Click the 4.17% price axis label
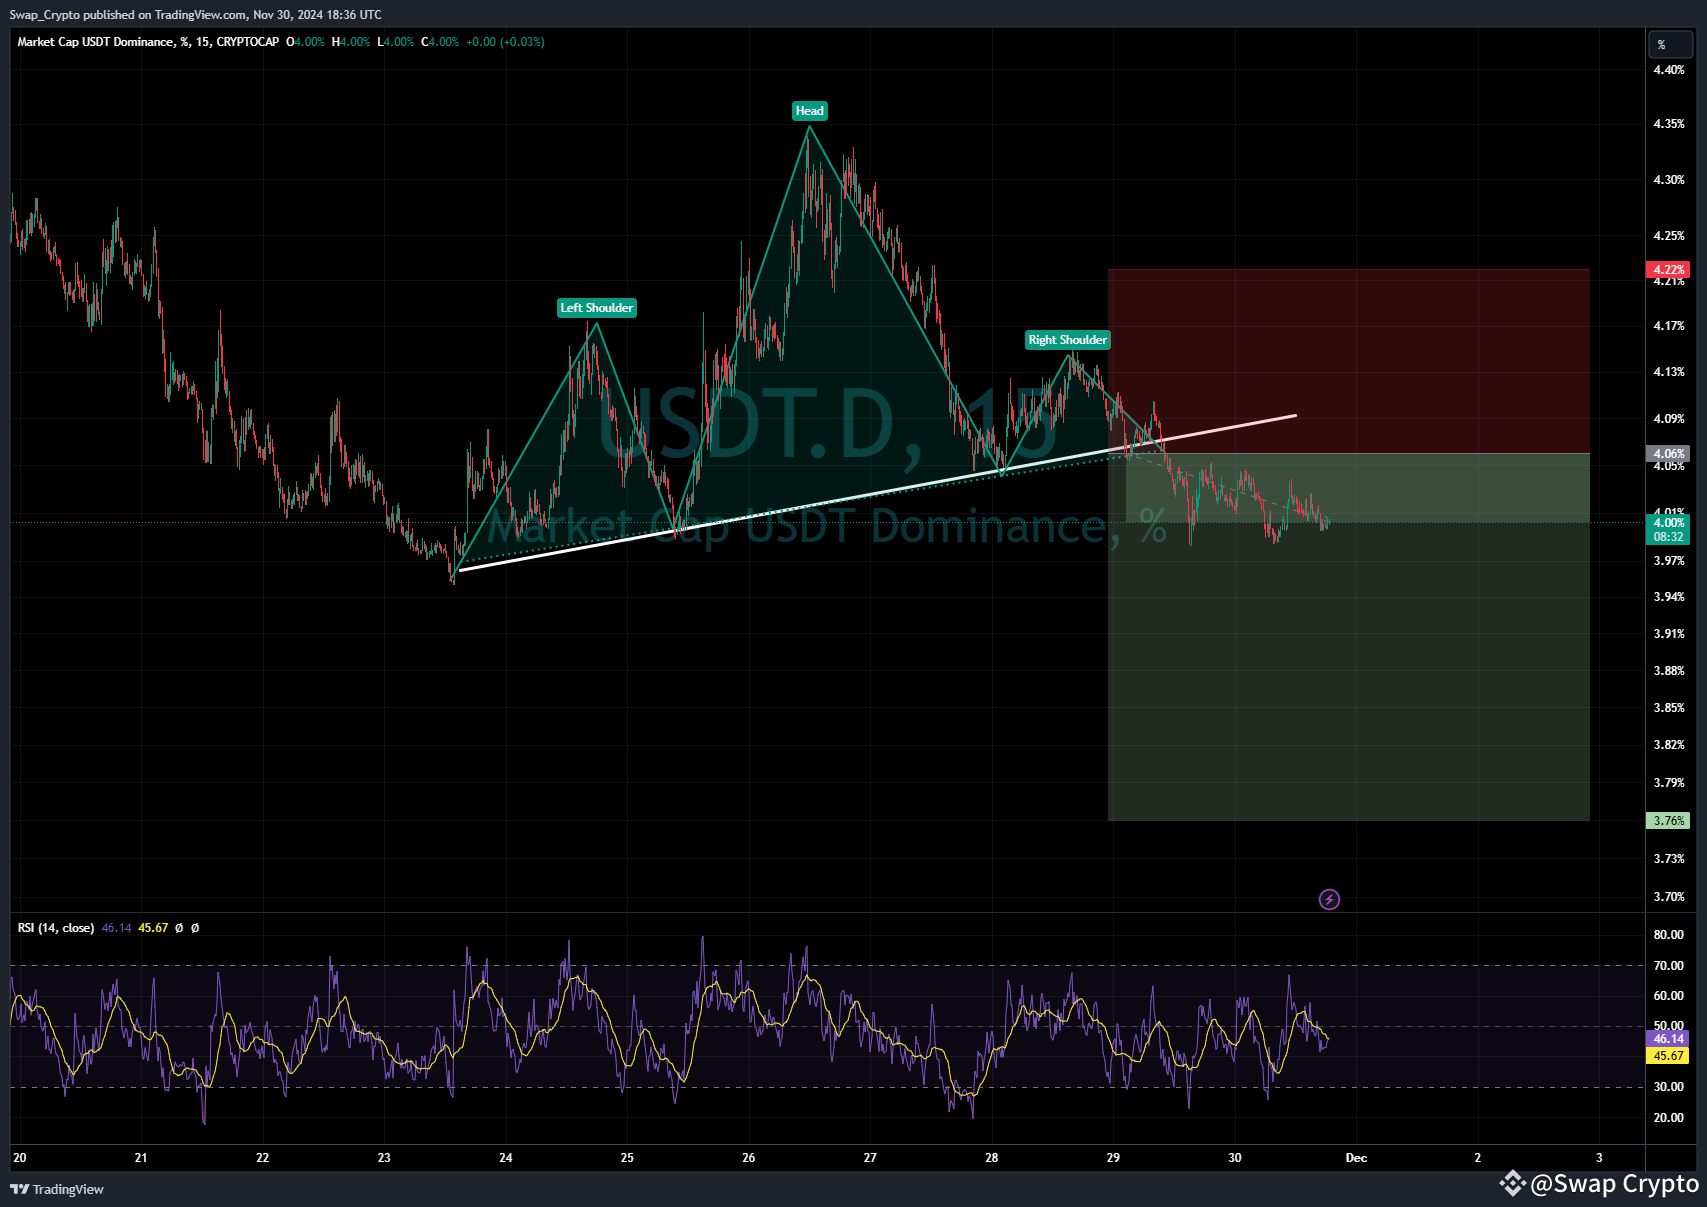 (1669, 326)
